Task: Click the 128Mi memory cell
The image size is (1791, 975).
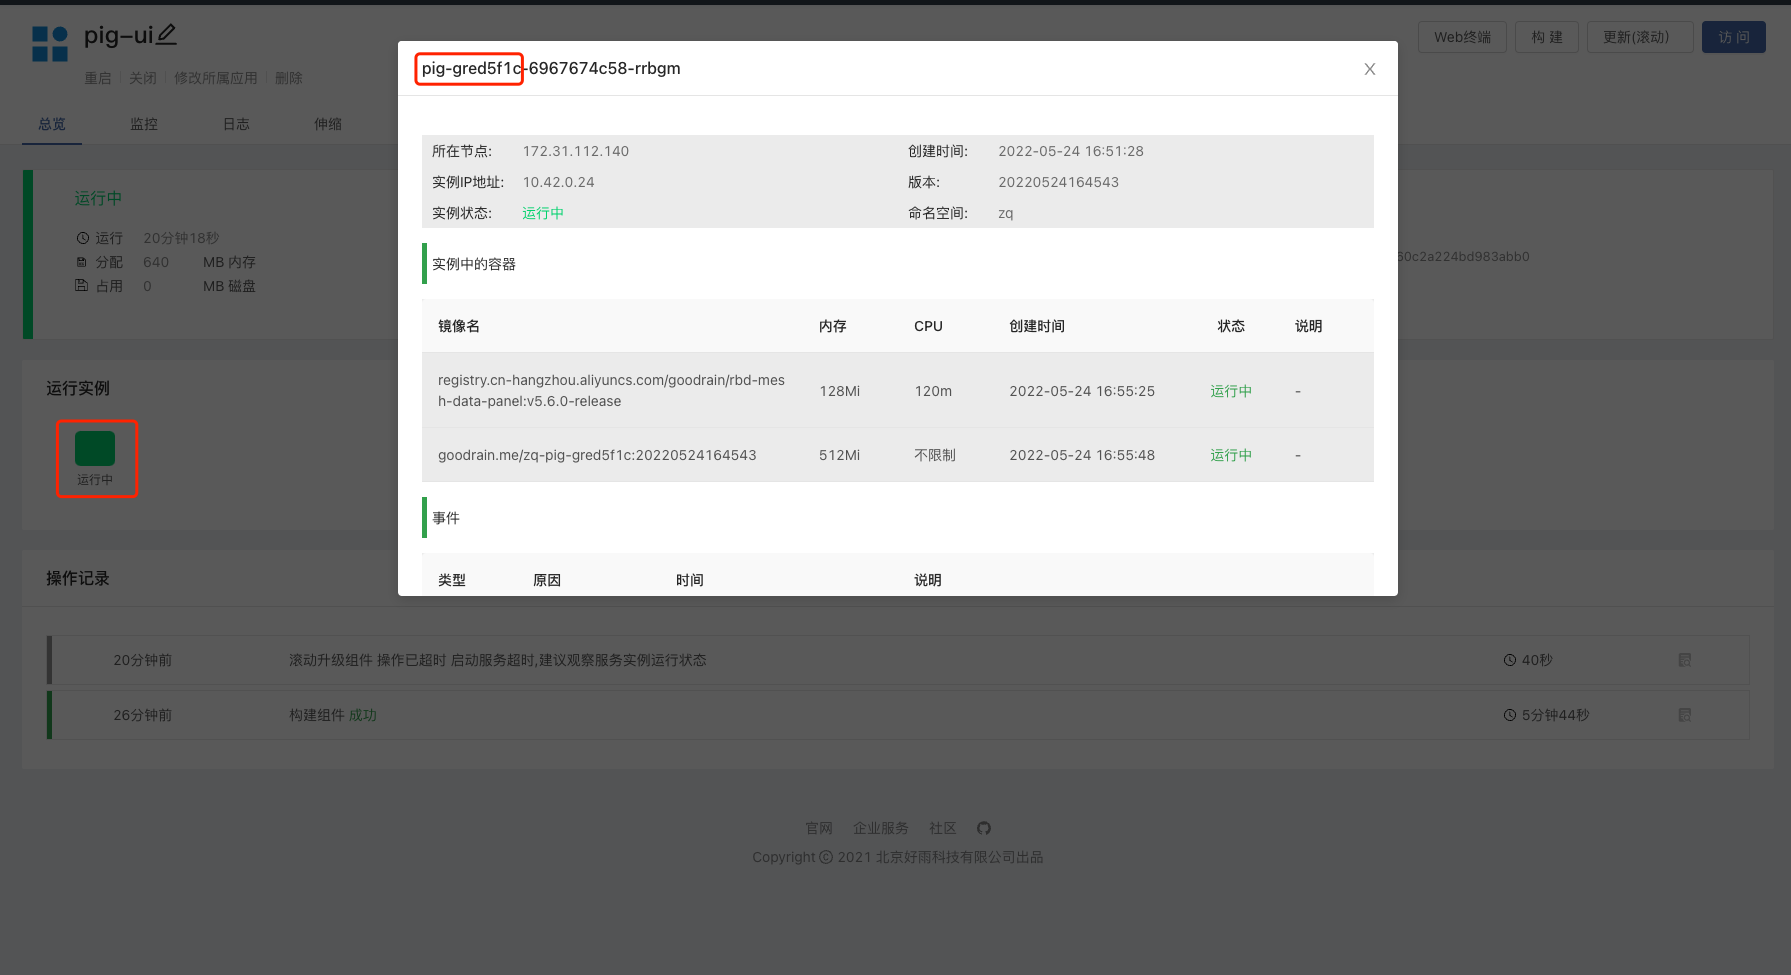Action: [840, 391]
